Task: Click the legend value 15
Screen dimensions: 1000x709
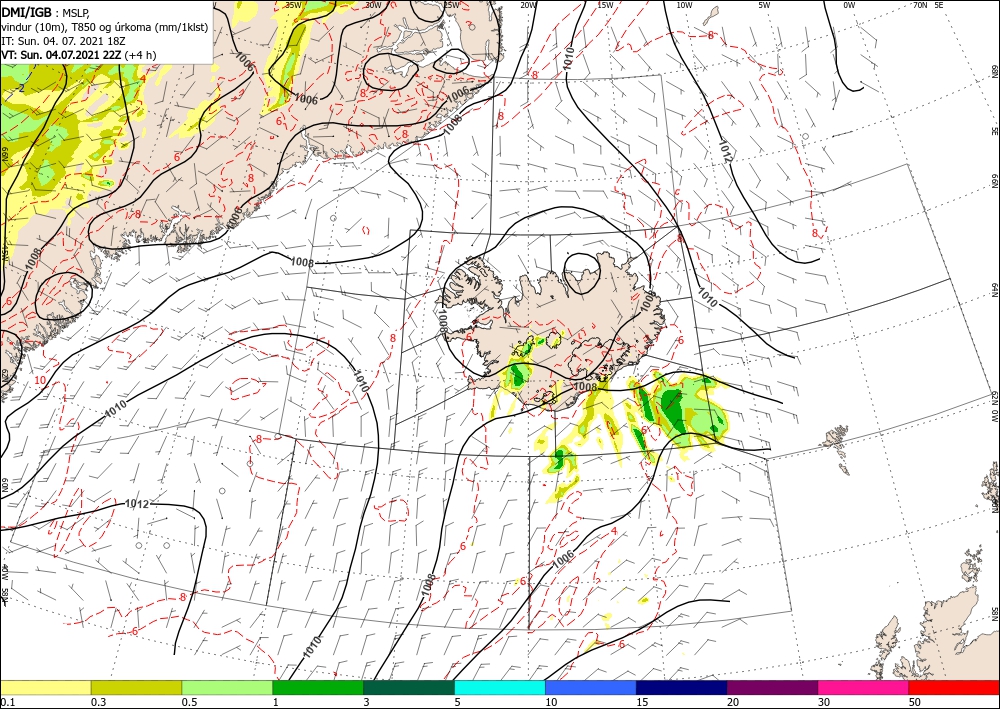Action: (x=642, y=702)
